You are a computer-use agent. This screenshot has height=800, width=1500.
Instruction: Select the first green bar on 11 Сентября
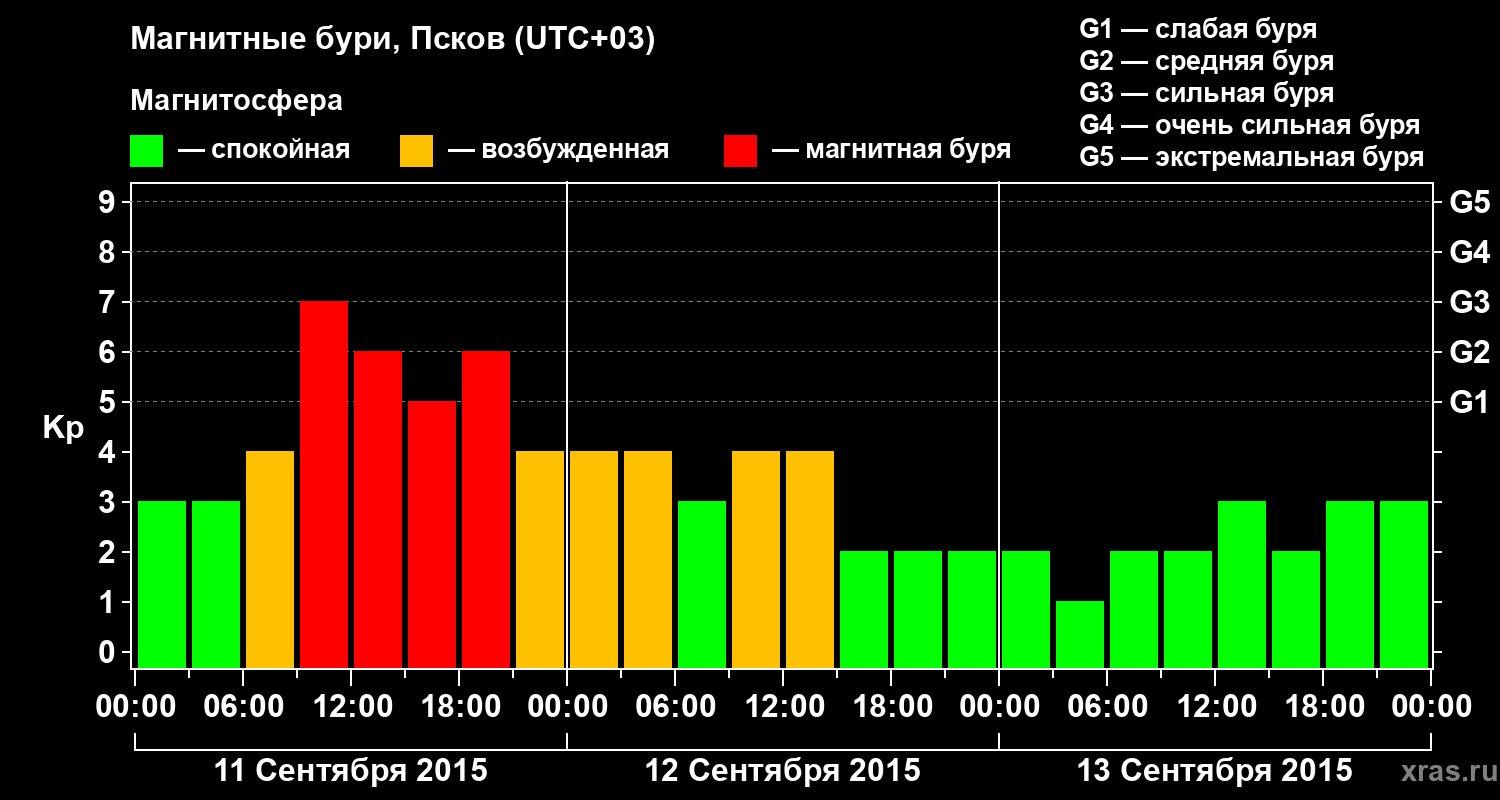coord(162,585)
